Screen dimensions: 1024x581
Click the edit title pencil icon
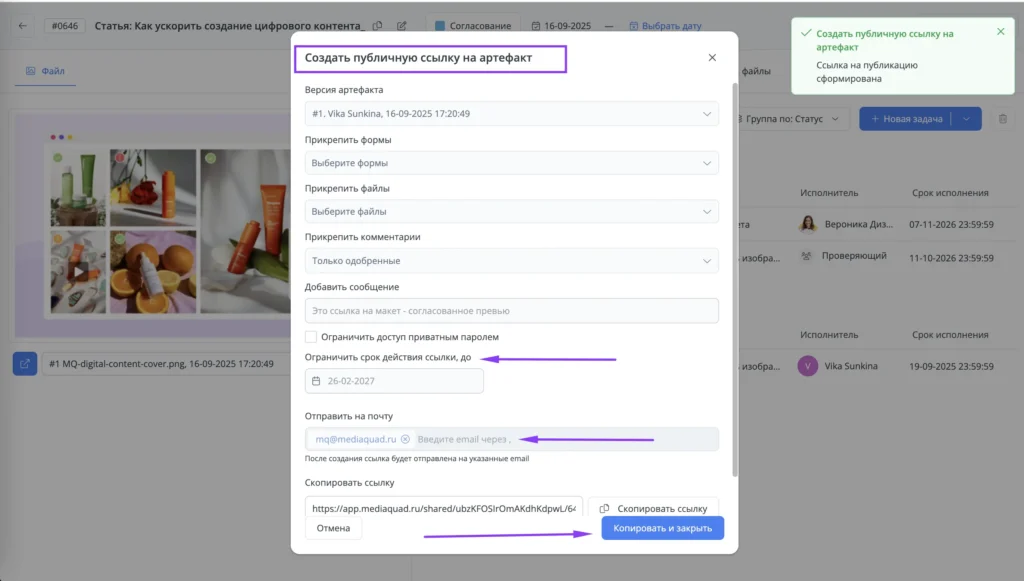pos(402,25)
